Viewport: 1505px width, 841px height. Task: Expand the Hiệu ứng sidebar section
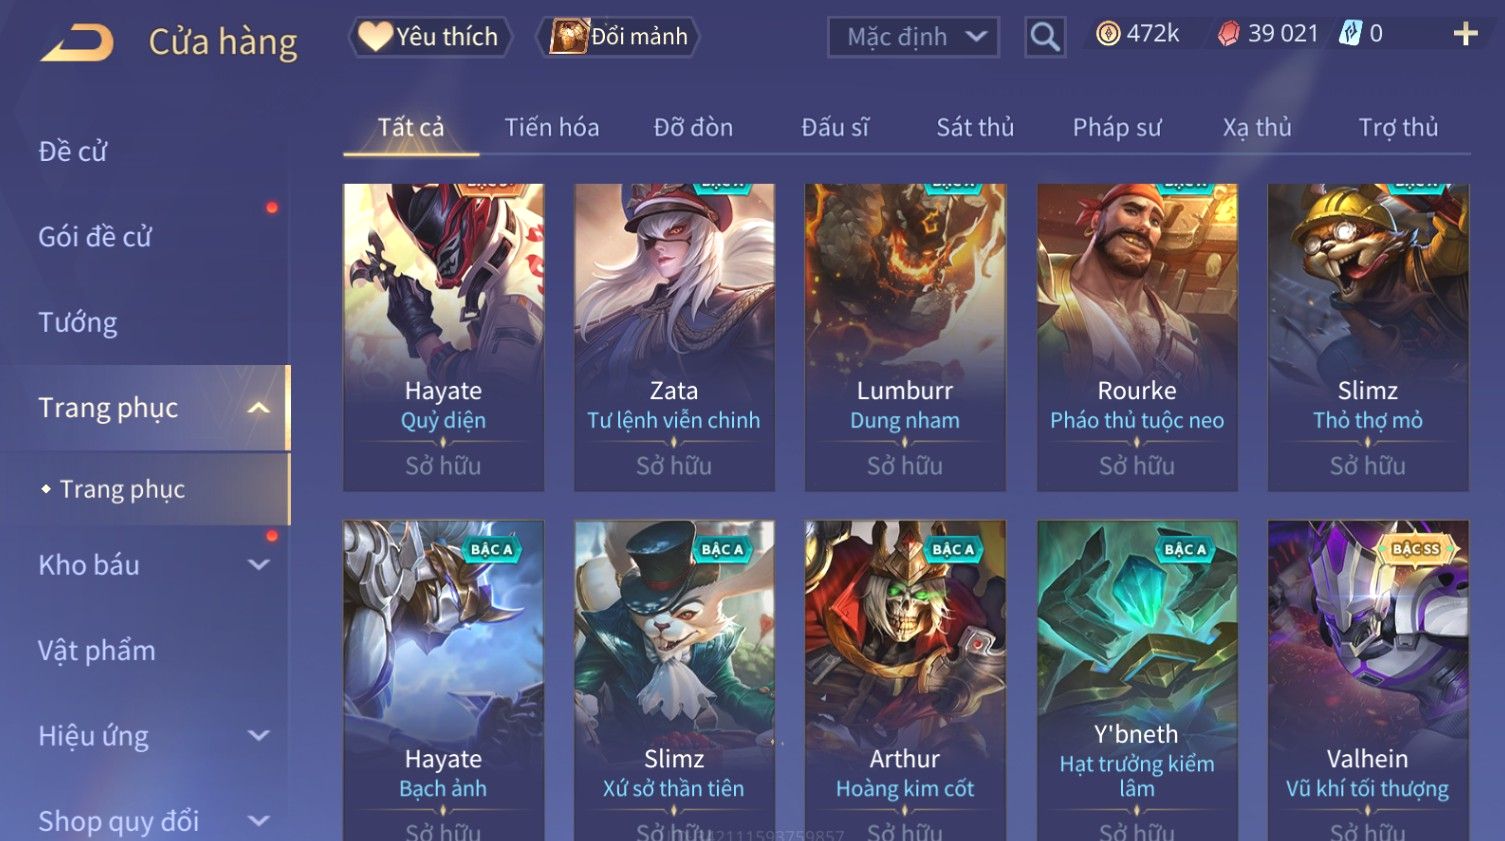[x=258, y=736]
